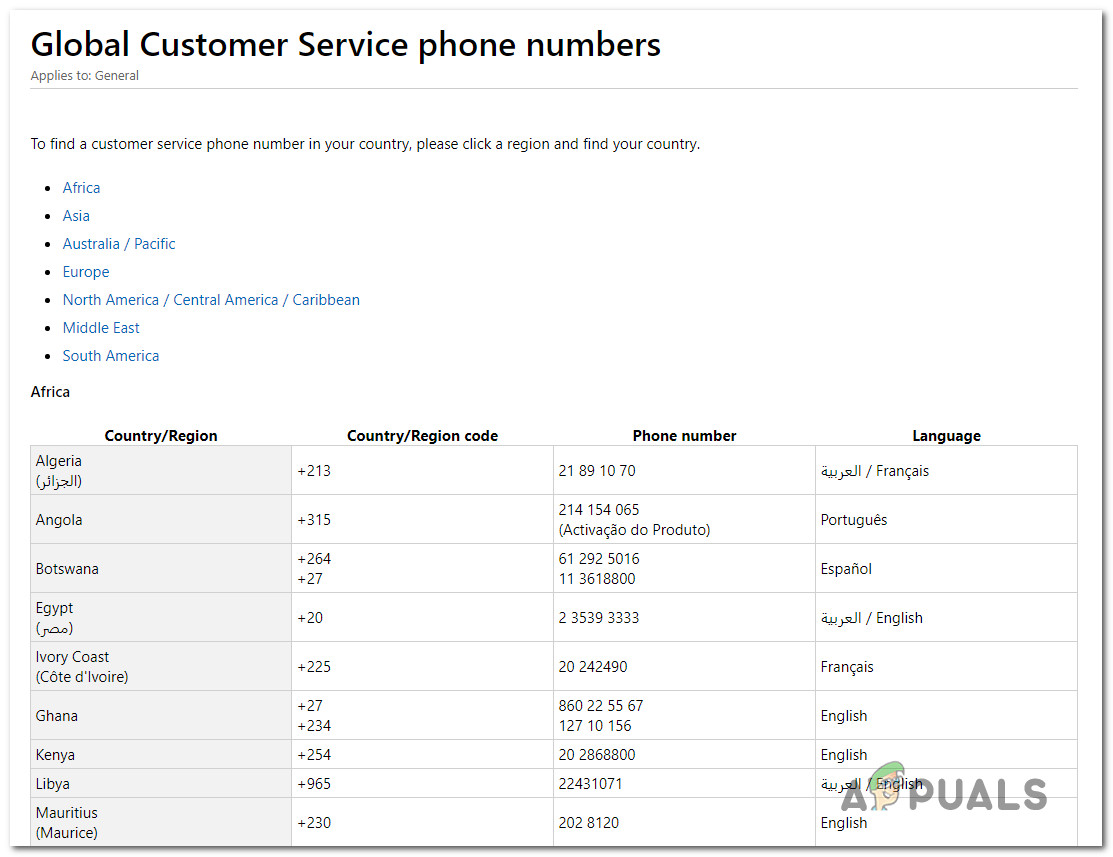Click the Português language cell for Angola
Image resolution: width=1113 pixels, height=857 pixels.
click(854, 520)
